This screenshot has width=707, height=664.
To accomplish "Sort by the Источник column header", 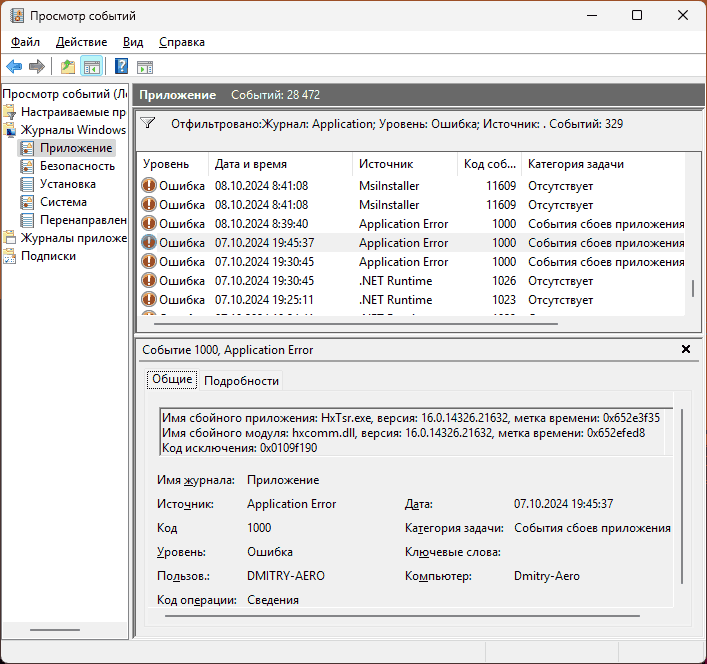I will 386,164.
